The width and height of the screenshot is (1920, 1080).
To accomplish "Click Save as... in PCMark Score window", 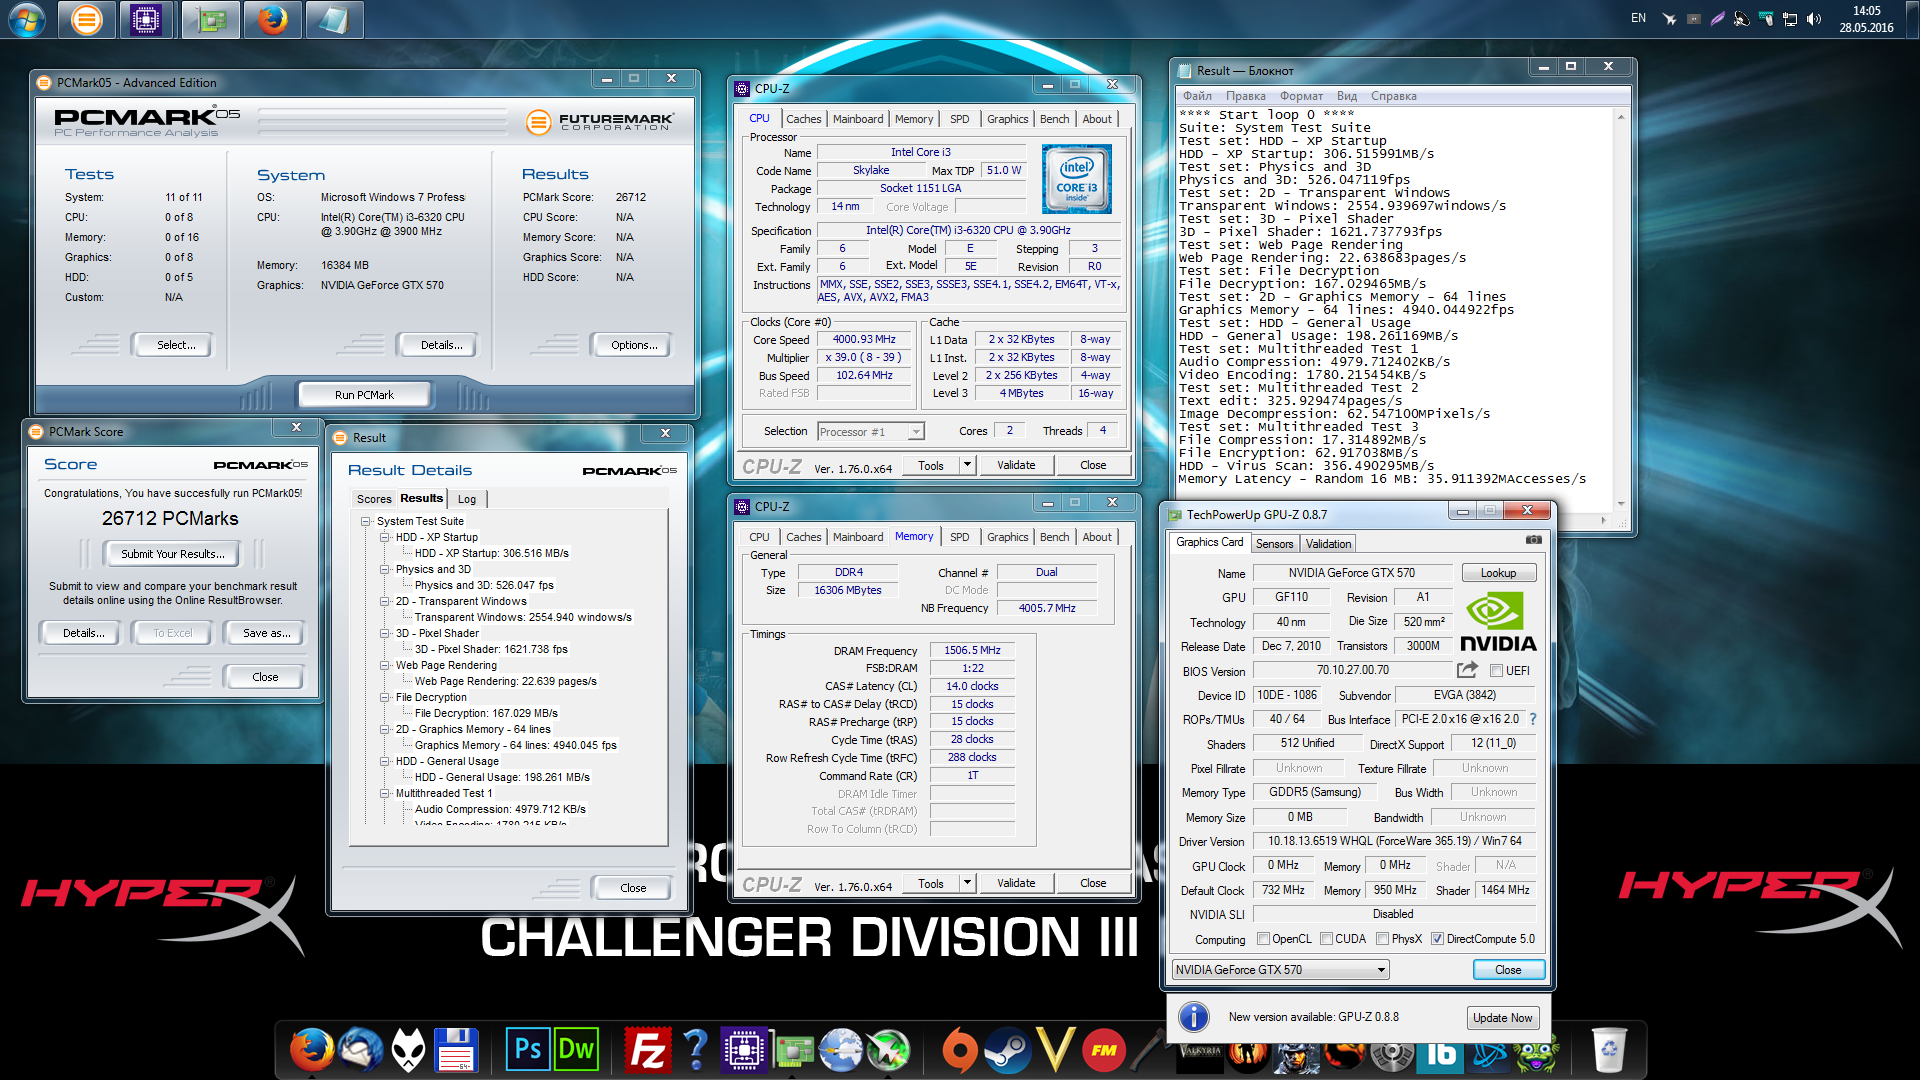I will (266, 632).
